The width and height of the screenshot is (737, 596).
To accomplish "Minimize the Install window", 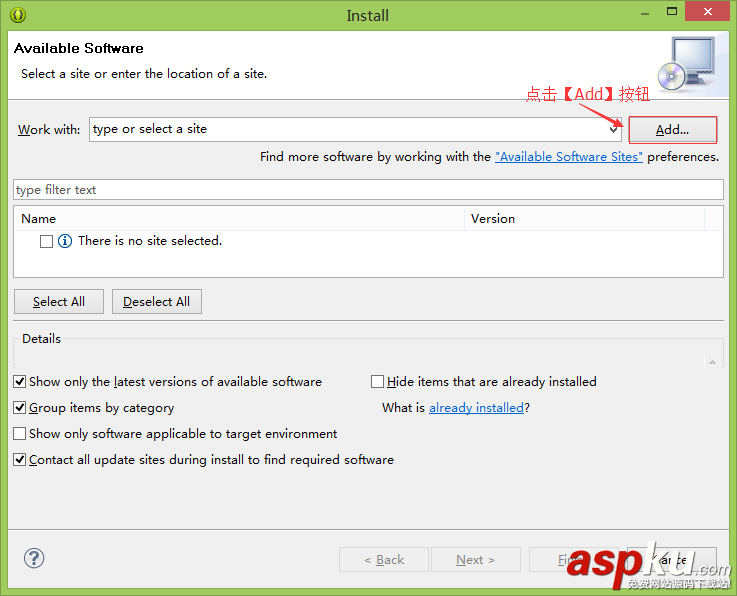I will 645,14.
